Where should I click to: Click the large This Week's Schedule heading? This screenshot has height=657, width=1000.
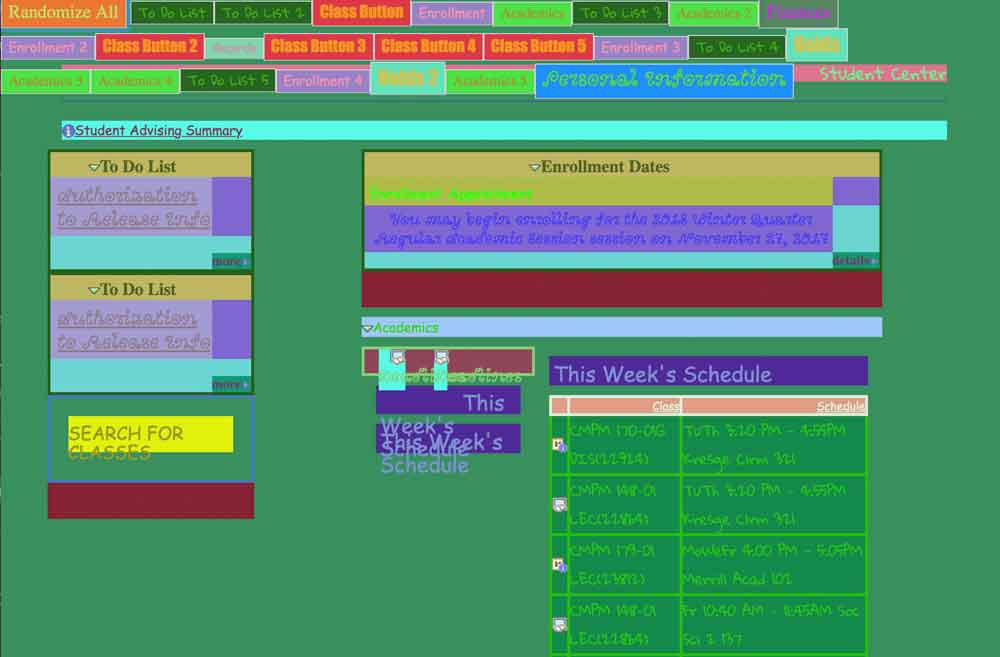[708, 372]
